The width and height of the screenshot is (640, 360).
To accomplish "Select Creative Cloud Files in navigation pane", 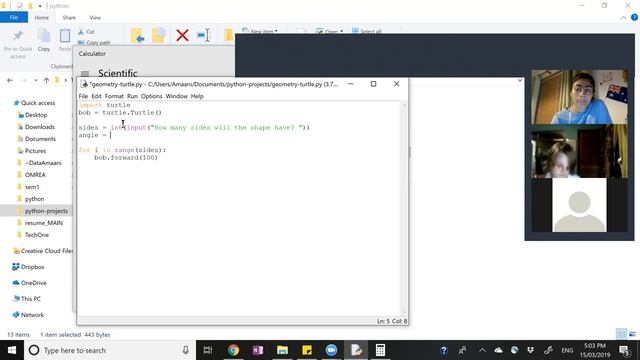I will click(42, 251).
